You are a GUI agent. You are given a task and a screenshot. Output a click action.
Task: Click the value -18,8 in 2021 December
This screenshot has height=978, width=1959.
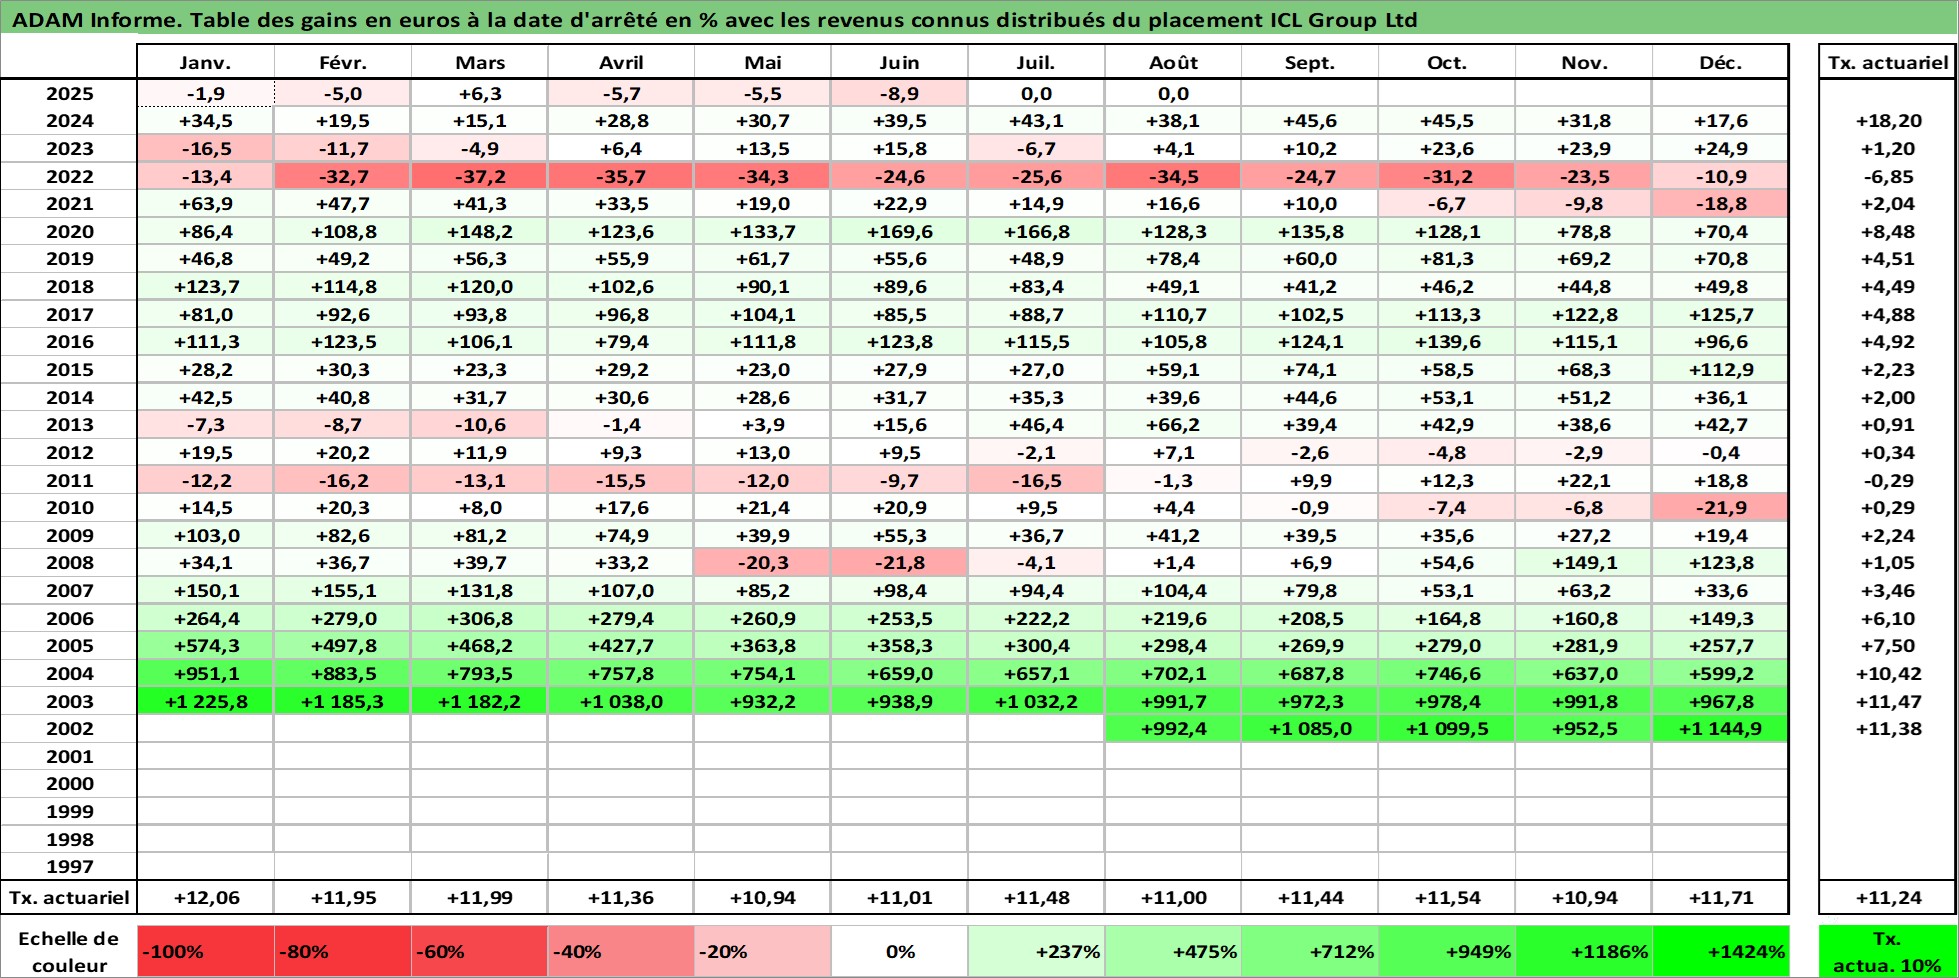[x=1720, y=203]
